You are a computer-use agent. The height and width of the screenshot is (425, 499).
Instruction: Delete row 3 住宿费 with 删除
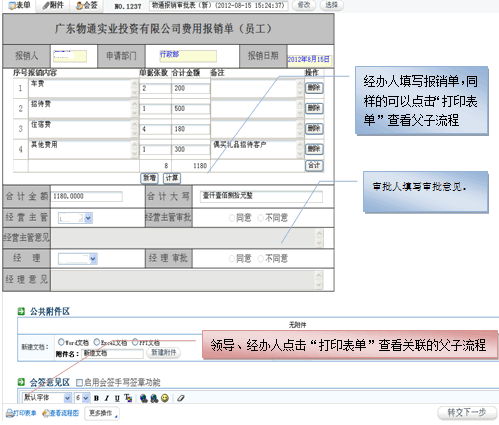pyautogui.click(x=314, y=129)
